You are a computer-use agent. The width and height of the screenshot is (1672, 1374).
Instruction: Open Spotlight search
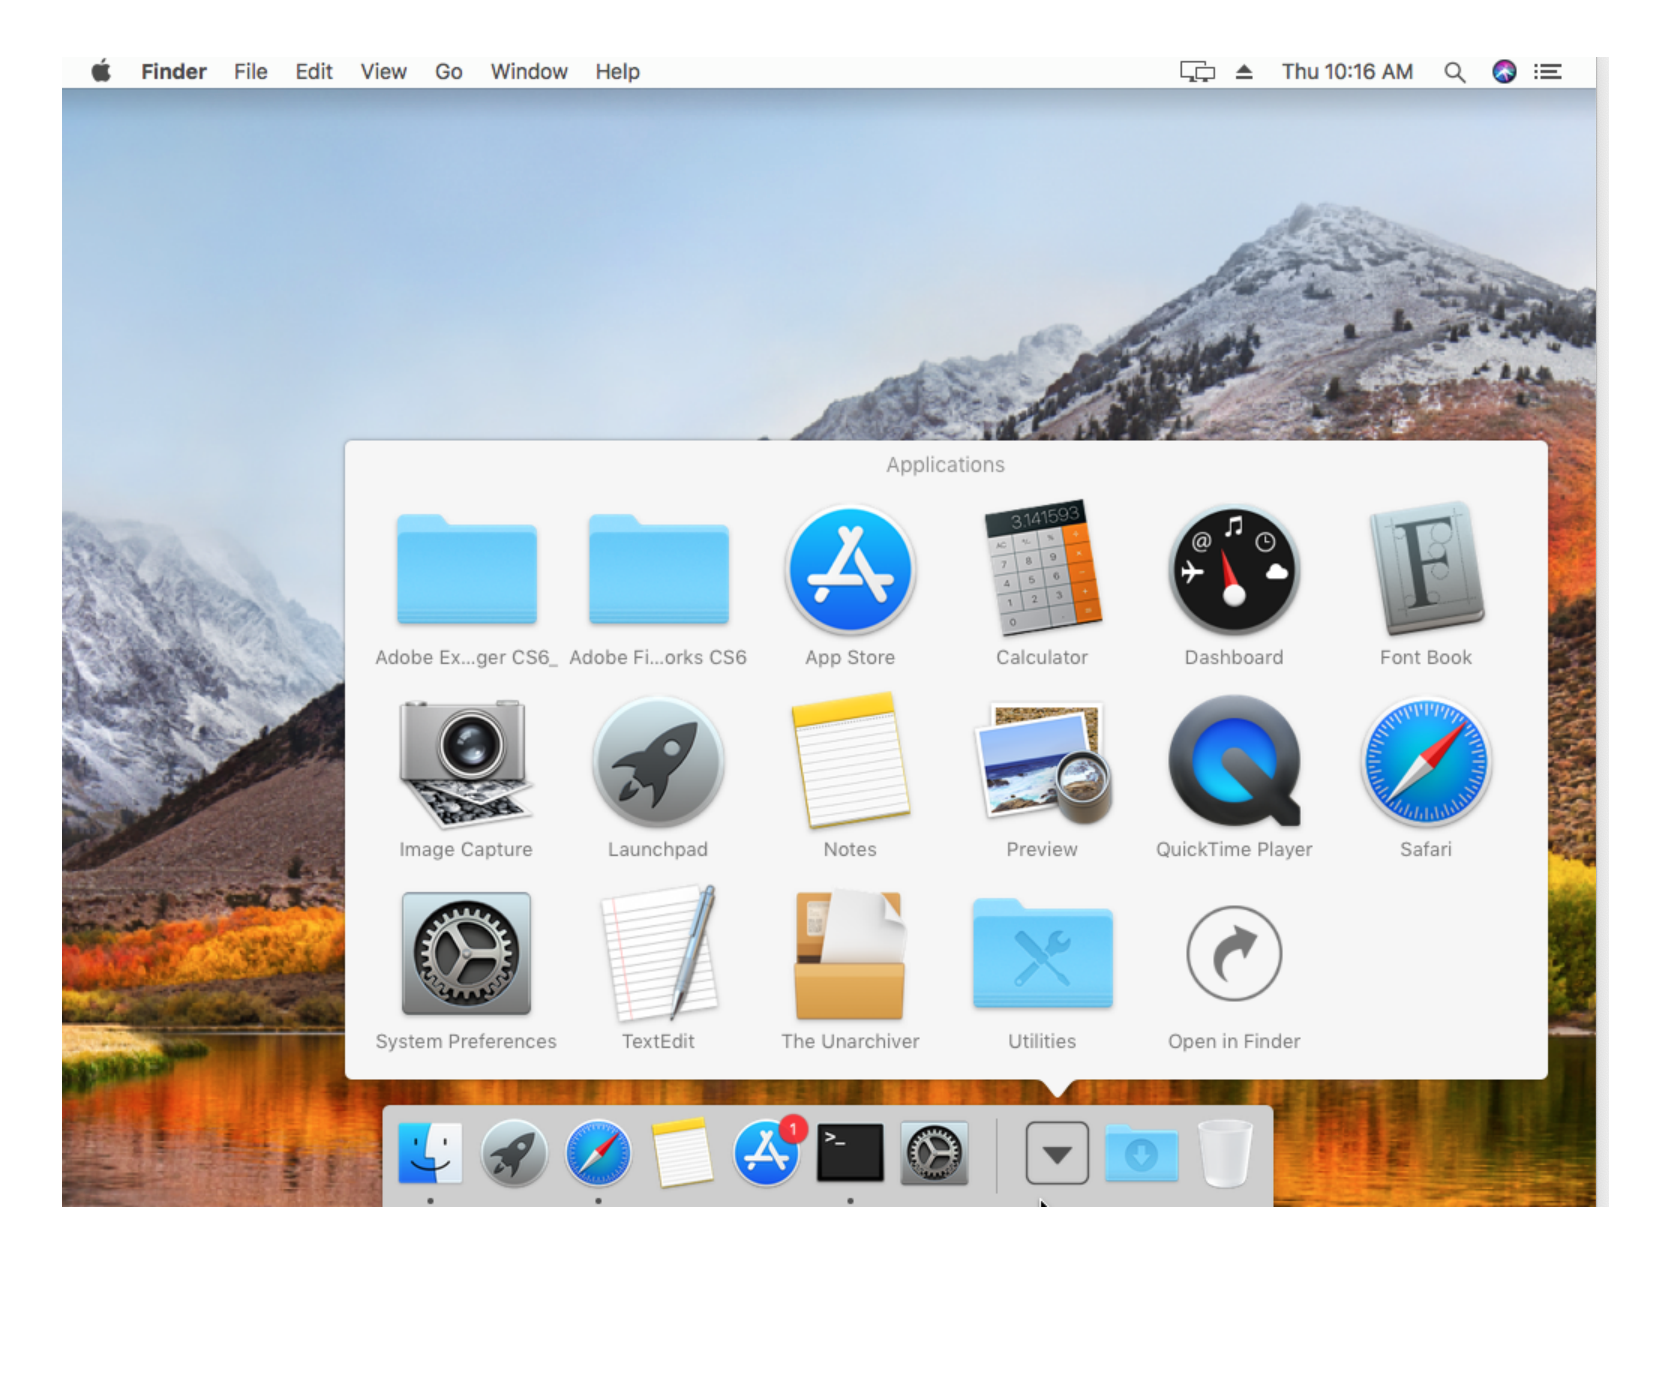coord(1455,72)
